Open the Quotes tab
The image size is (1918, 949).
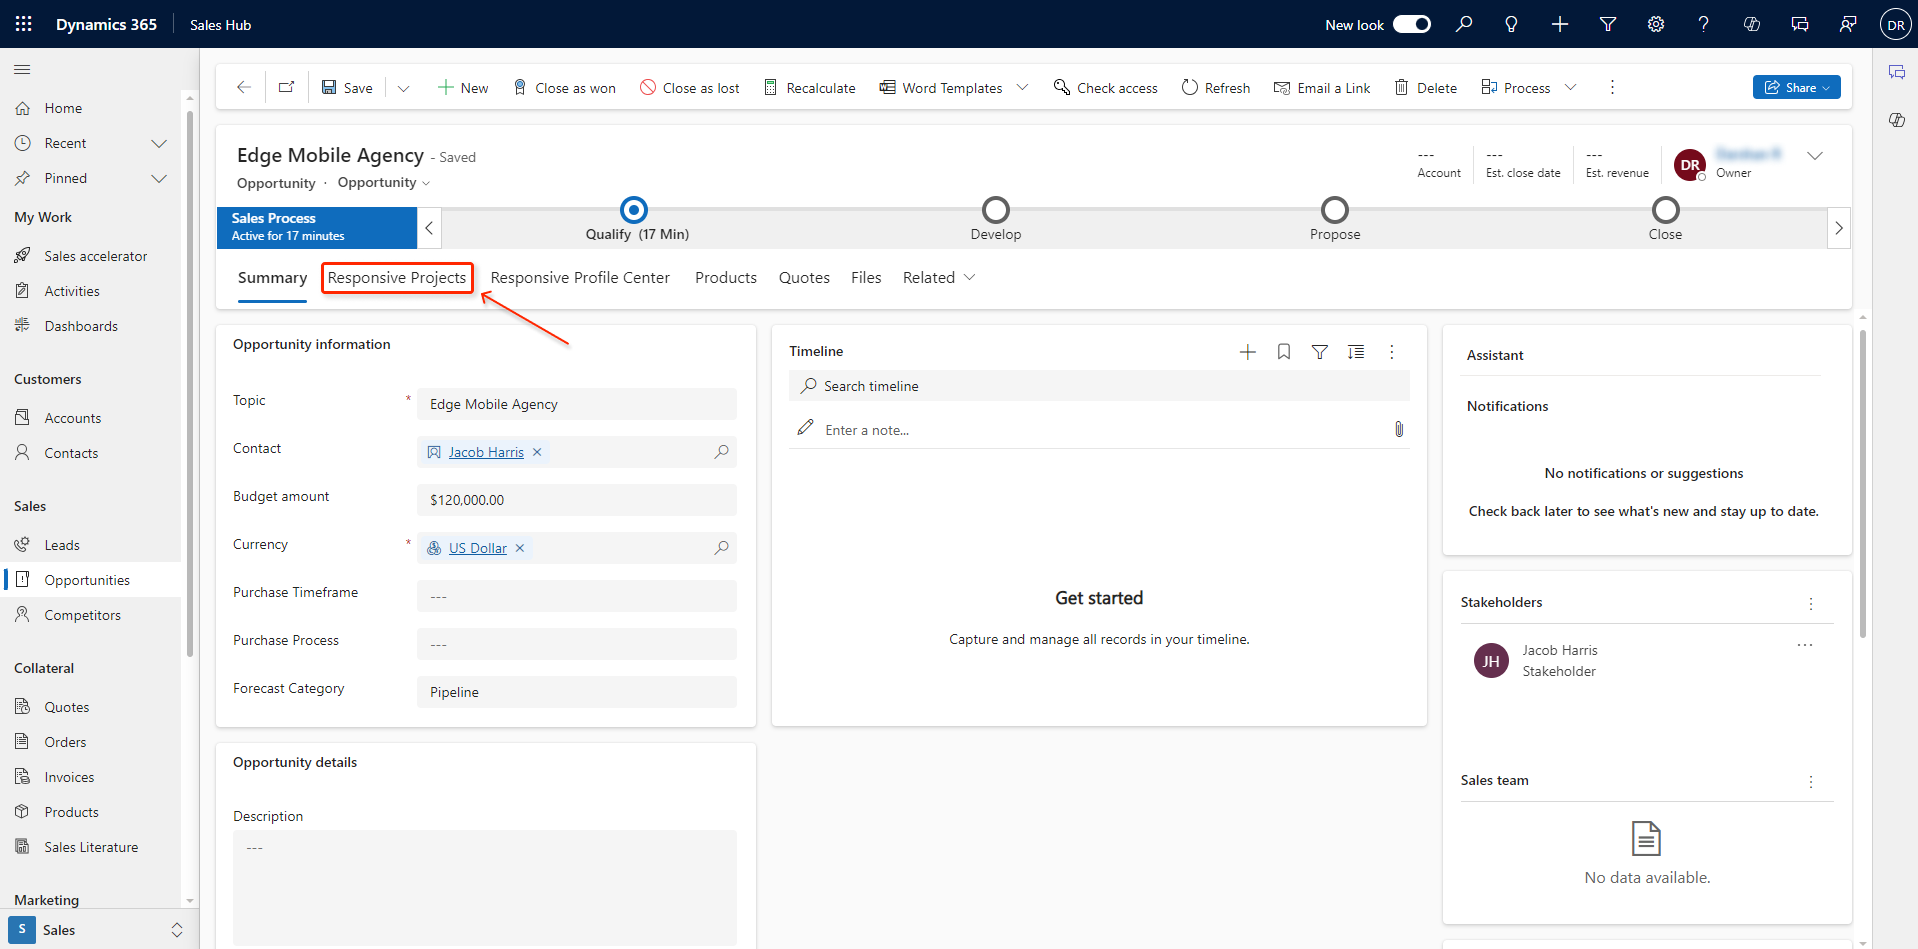(x=804, y=277)
